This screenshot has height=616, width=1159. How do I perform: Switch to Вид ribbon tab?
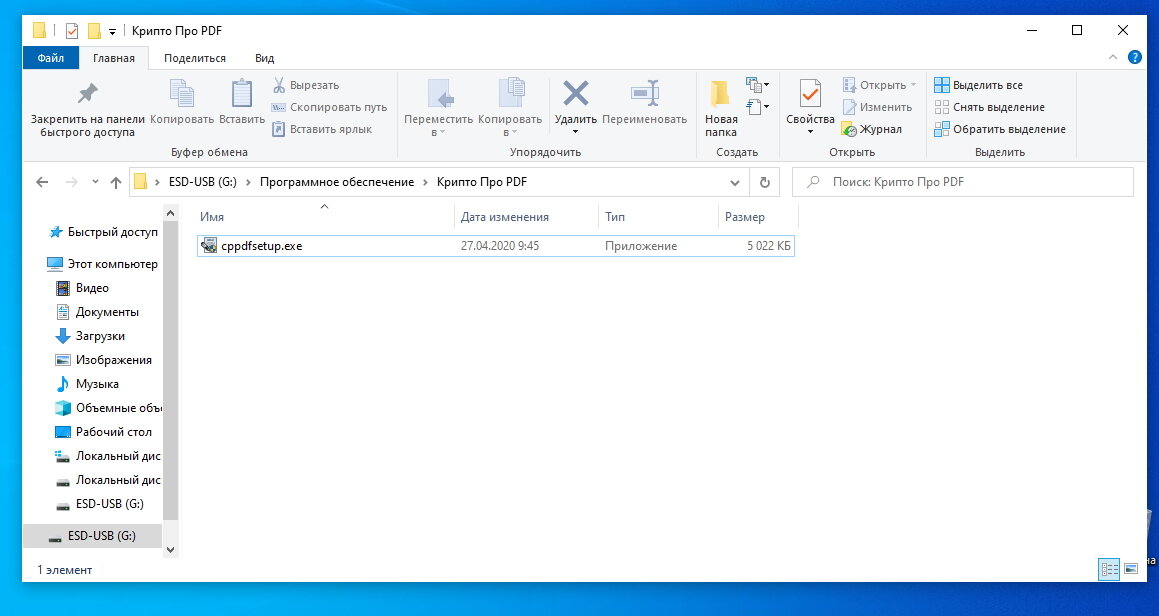(265, 58)
